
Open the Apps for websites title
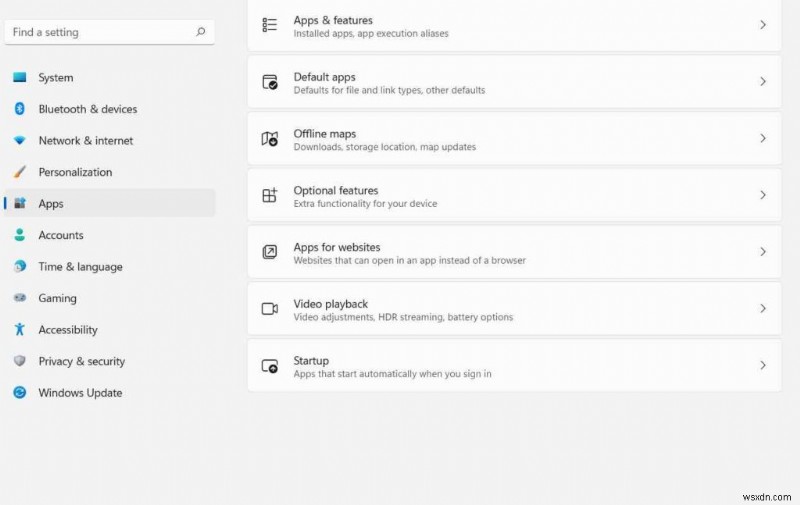point(337,247)
